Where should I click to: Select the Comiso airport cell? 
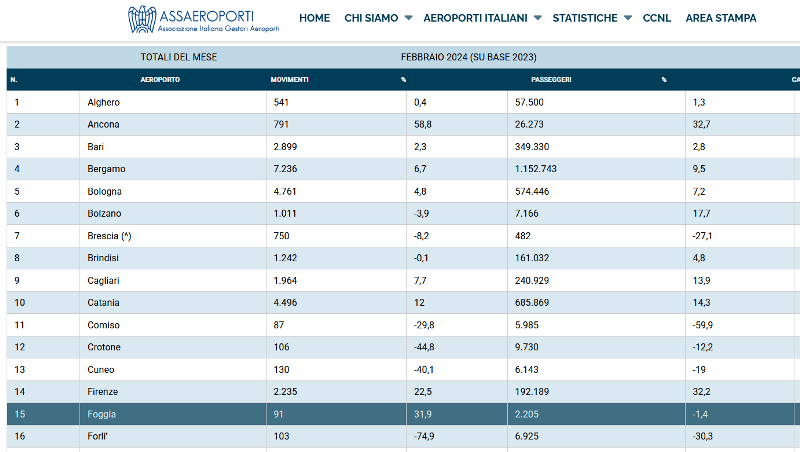173,325
